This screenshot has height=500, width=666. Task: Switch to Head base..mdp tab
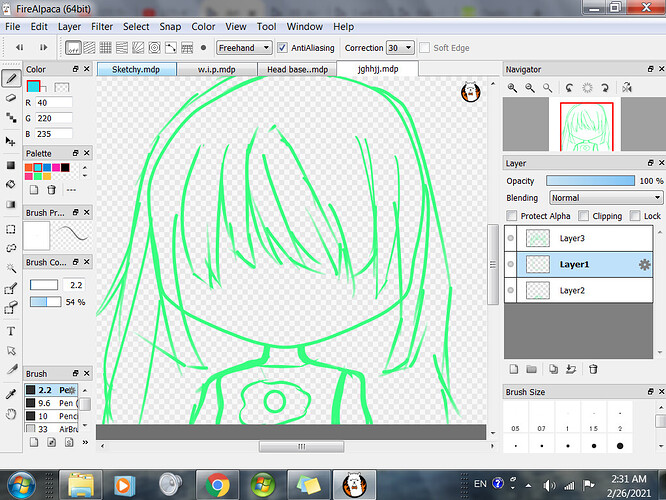click(297, 69)
